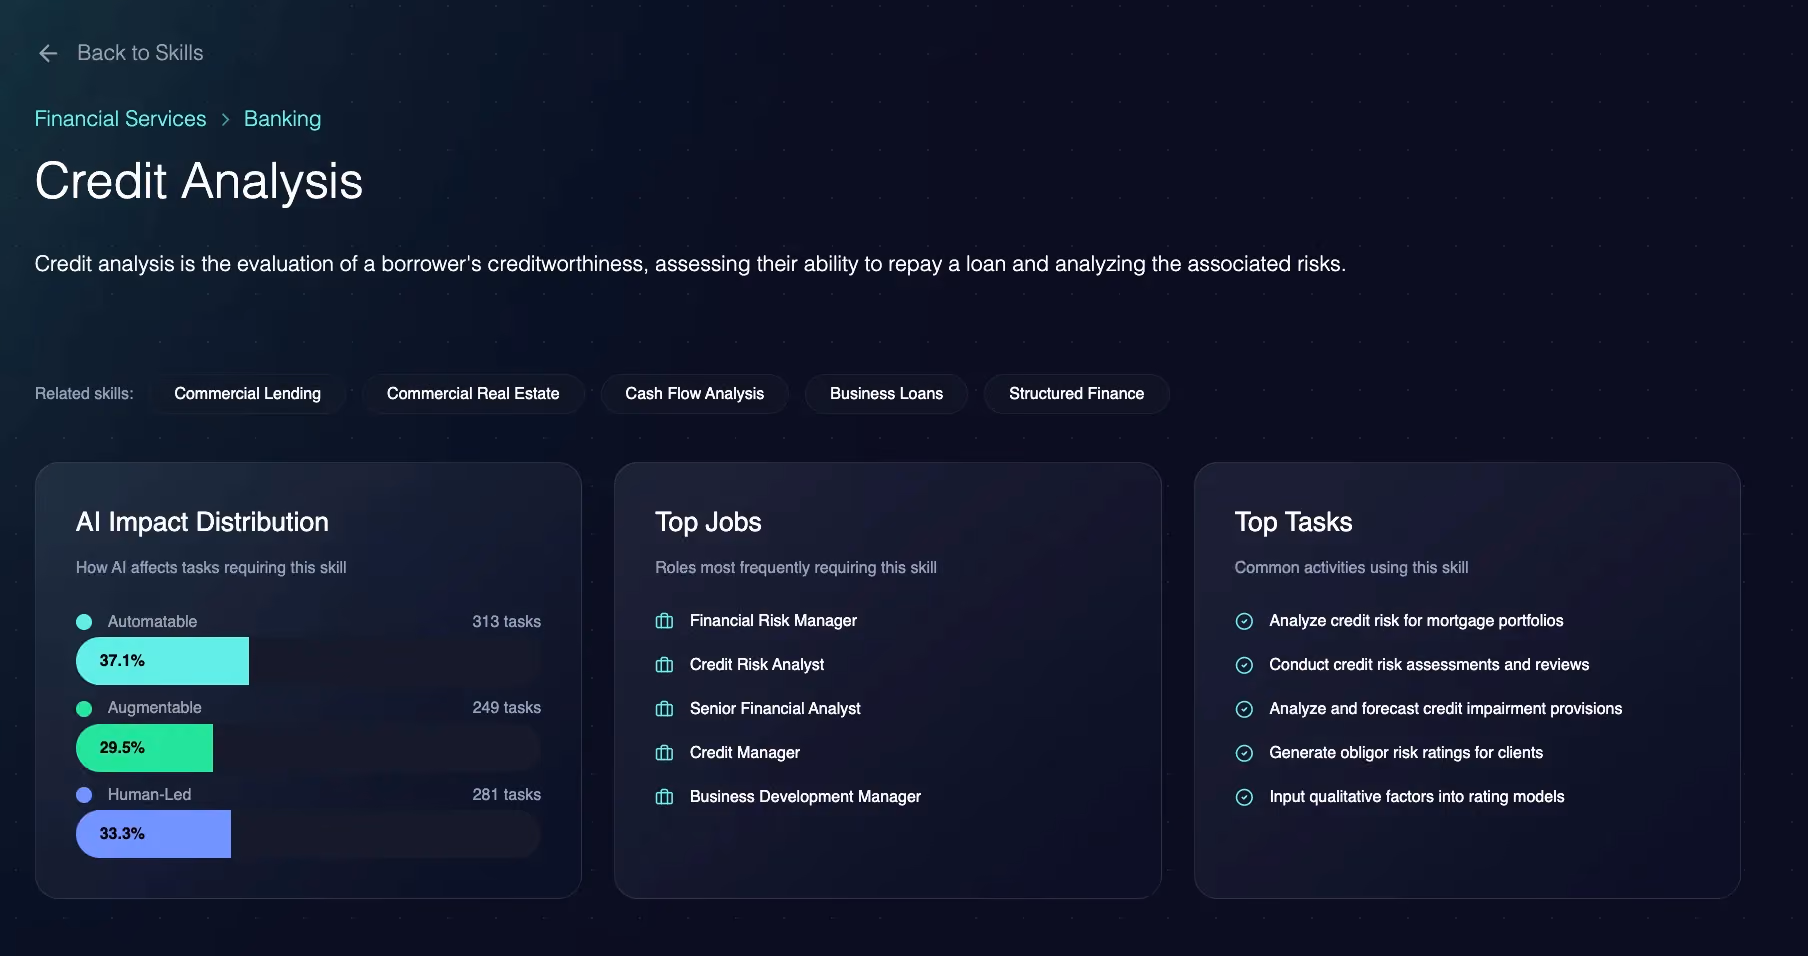Image resolution: width=1808 pixels, height=956 pixels.
Task: Click the 29.5% Augmentable bar
Action: (x=144, y=748)
